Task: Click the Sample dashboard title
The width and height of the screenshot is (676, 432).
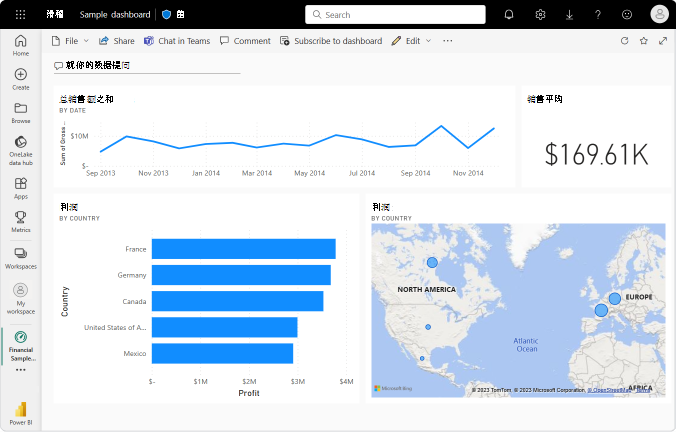Action: click(115, 15)
